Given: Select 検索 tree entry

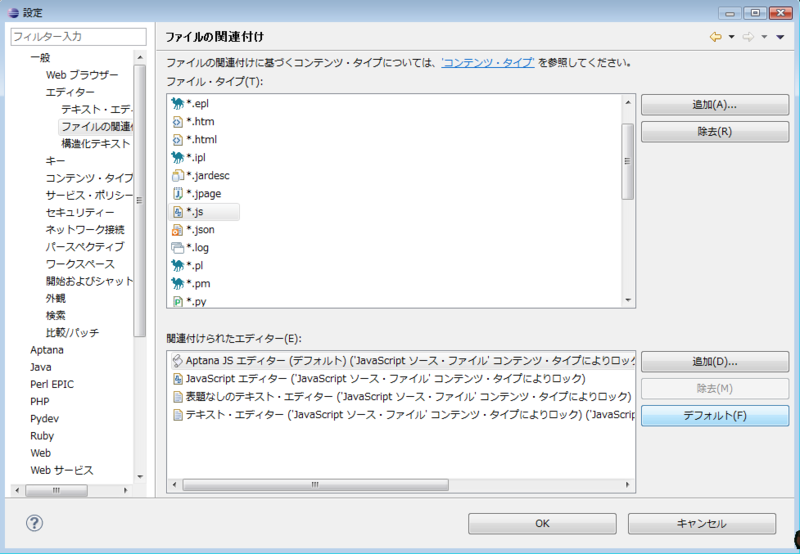Looking at the screenshot, I should click(56, 315).
